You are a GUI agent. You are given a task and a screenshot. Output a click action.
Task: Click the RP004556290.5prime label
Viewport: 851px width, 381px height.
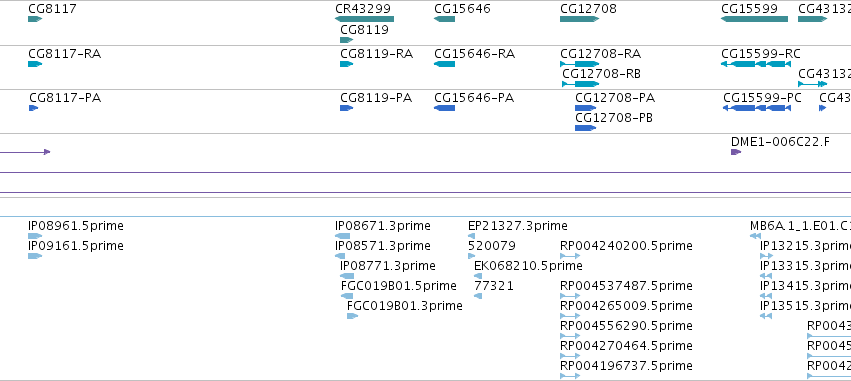(x=626, y=326)
